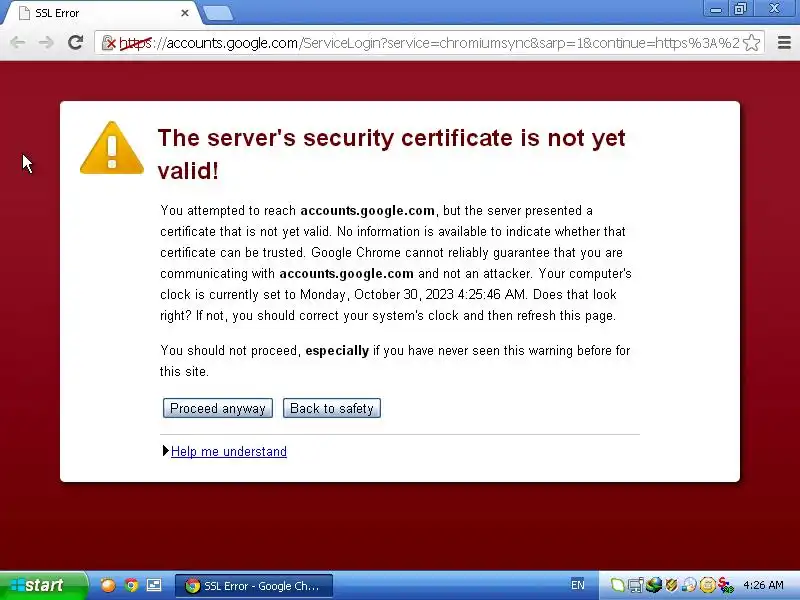Minimize the Chrome window
Screen dimensions: 800x600
[x=716, y=9]
